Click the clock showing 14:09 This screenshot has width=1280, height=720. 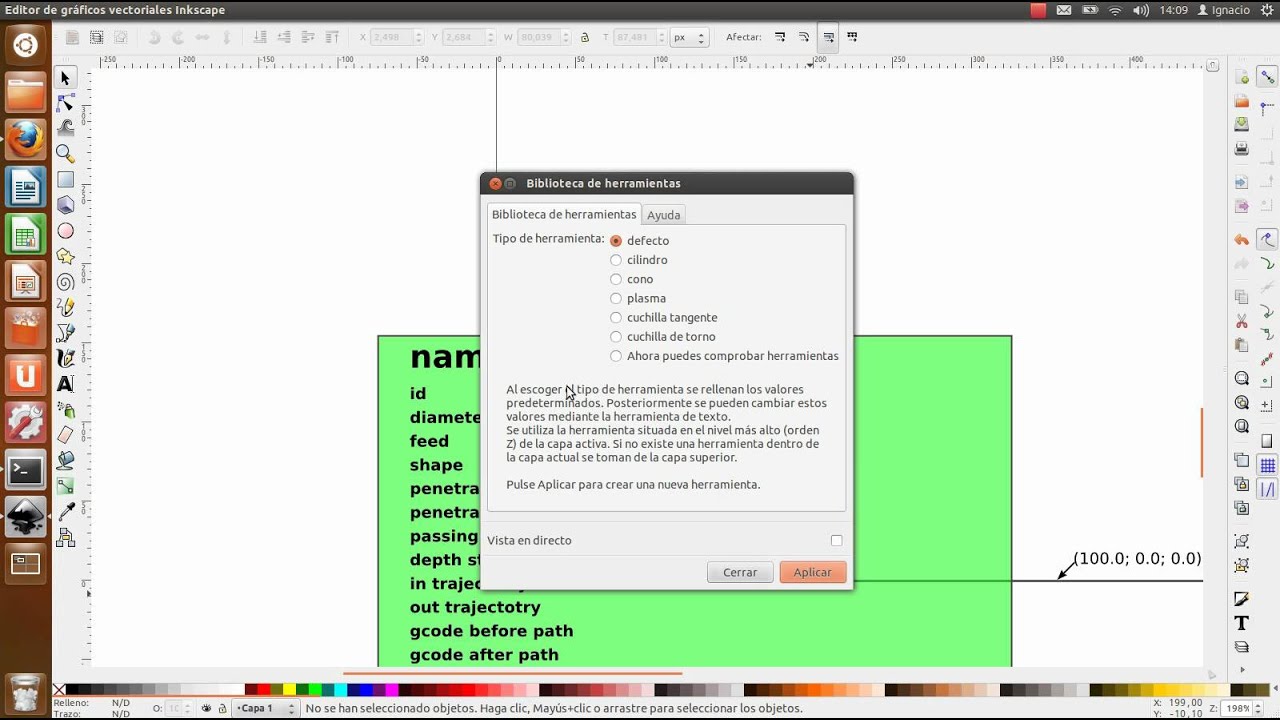[x=1174, y=10]
